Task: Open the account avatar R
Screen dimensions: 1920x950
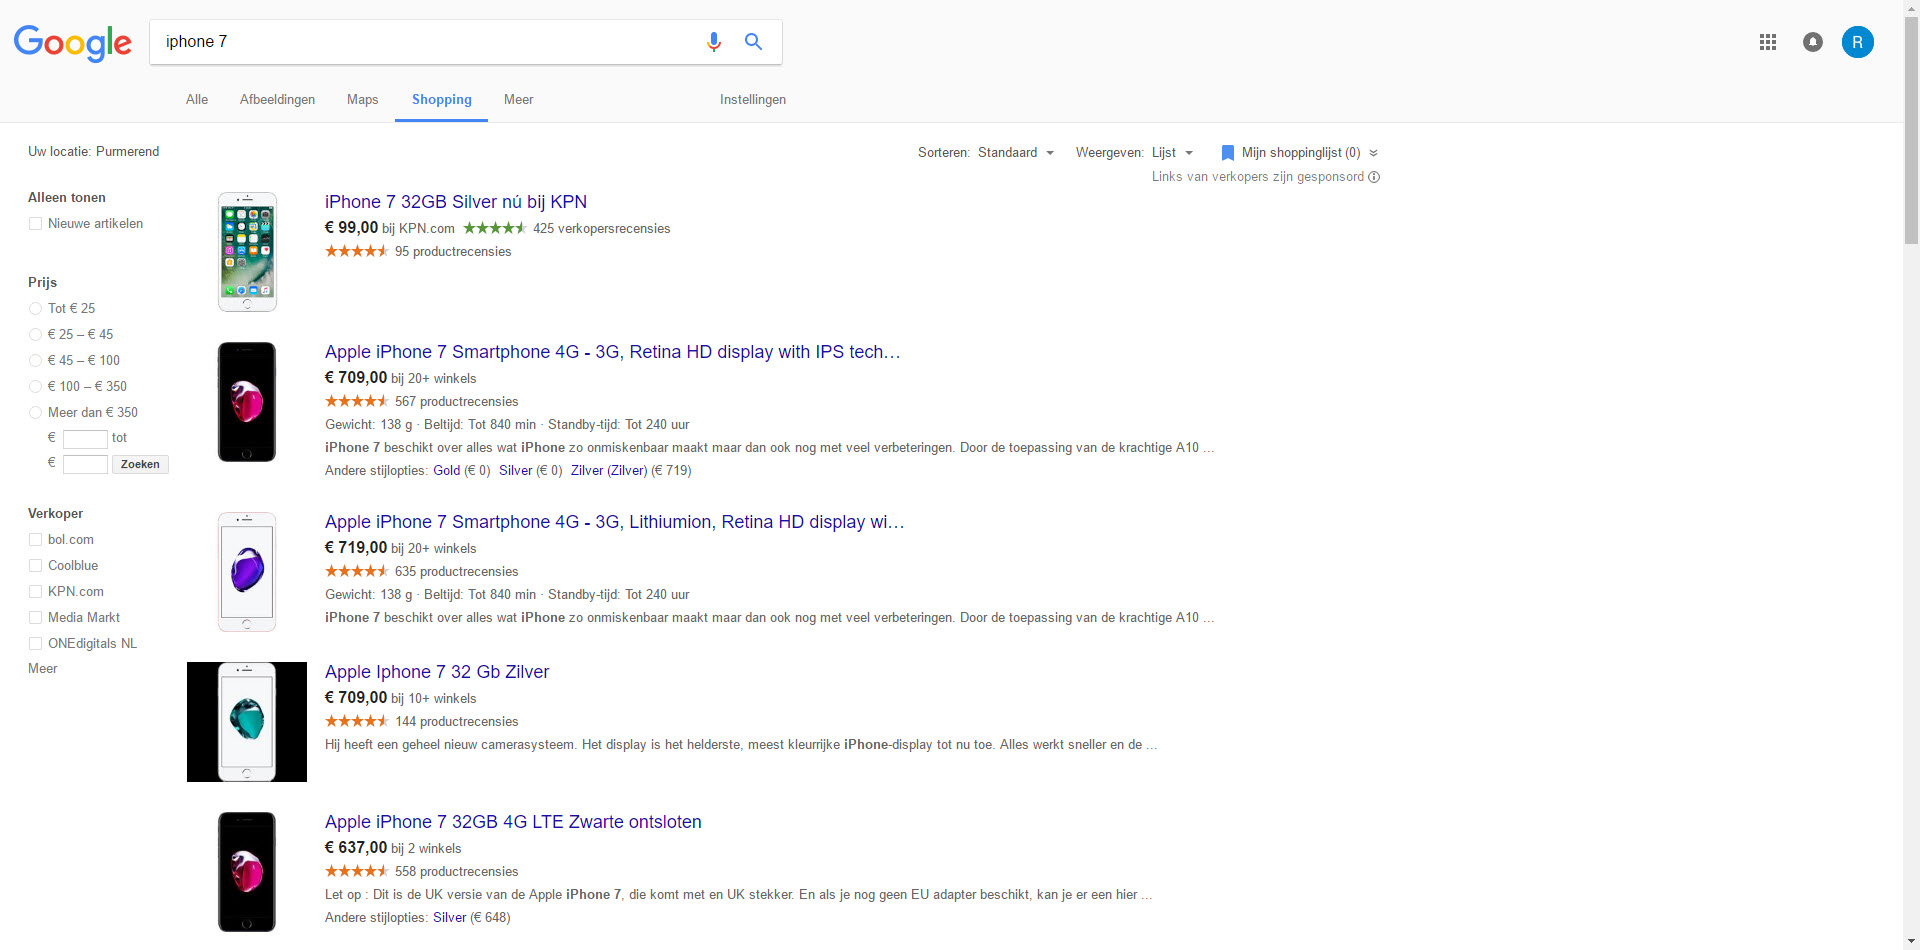Action: point(1858,42)
